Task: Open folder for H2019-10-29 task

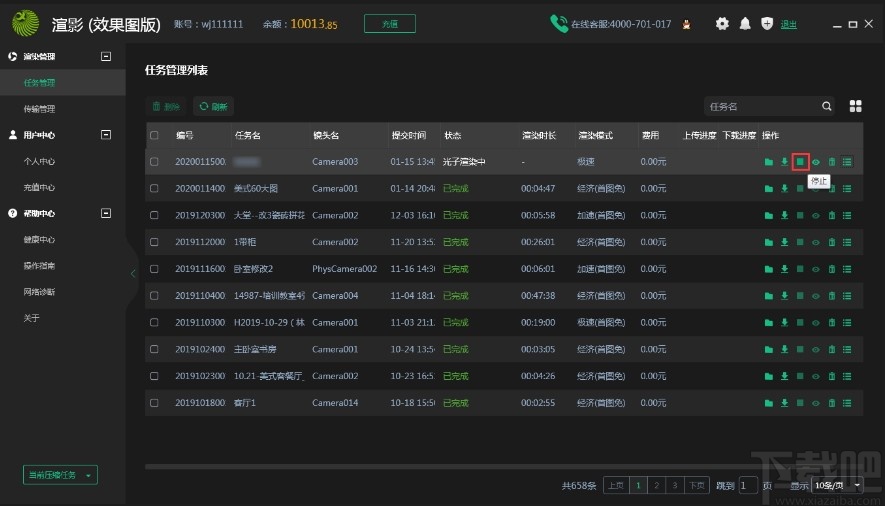Action: coord(768,323)
